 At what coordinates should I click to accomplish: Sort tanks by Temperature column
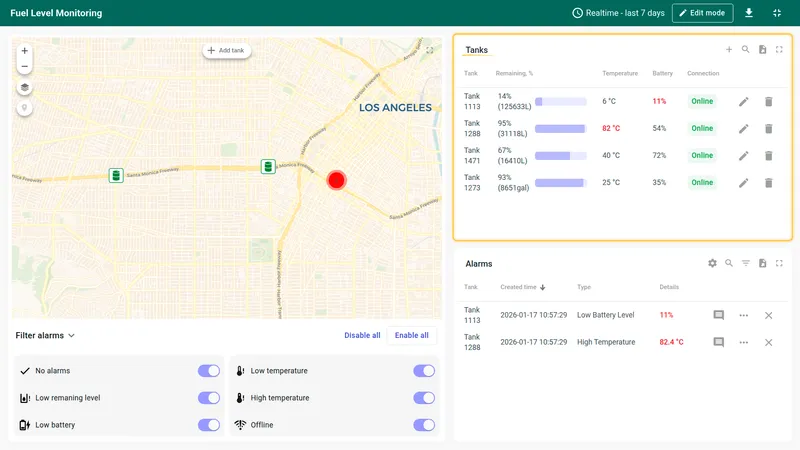(x=620, y=73)
